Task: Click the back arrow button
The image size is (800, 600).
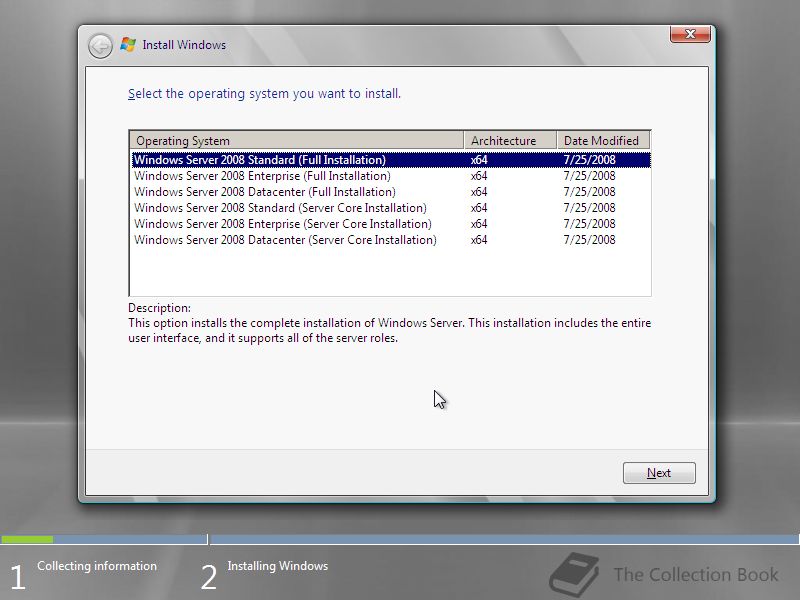Action: 100,46
